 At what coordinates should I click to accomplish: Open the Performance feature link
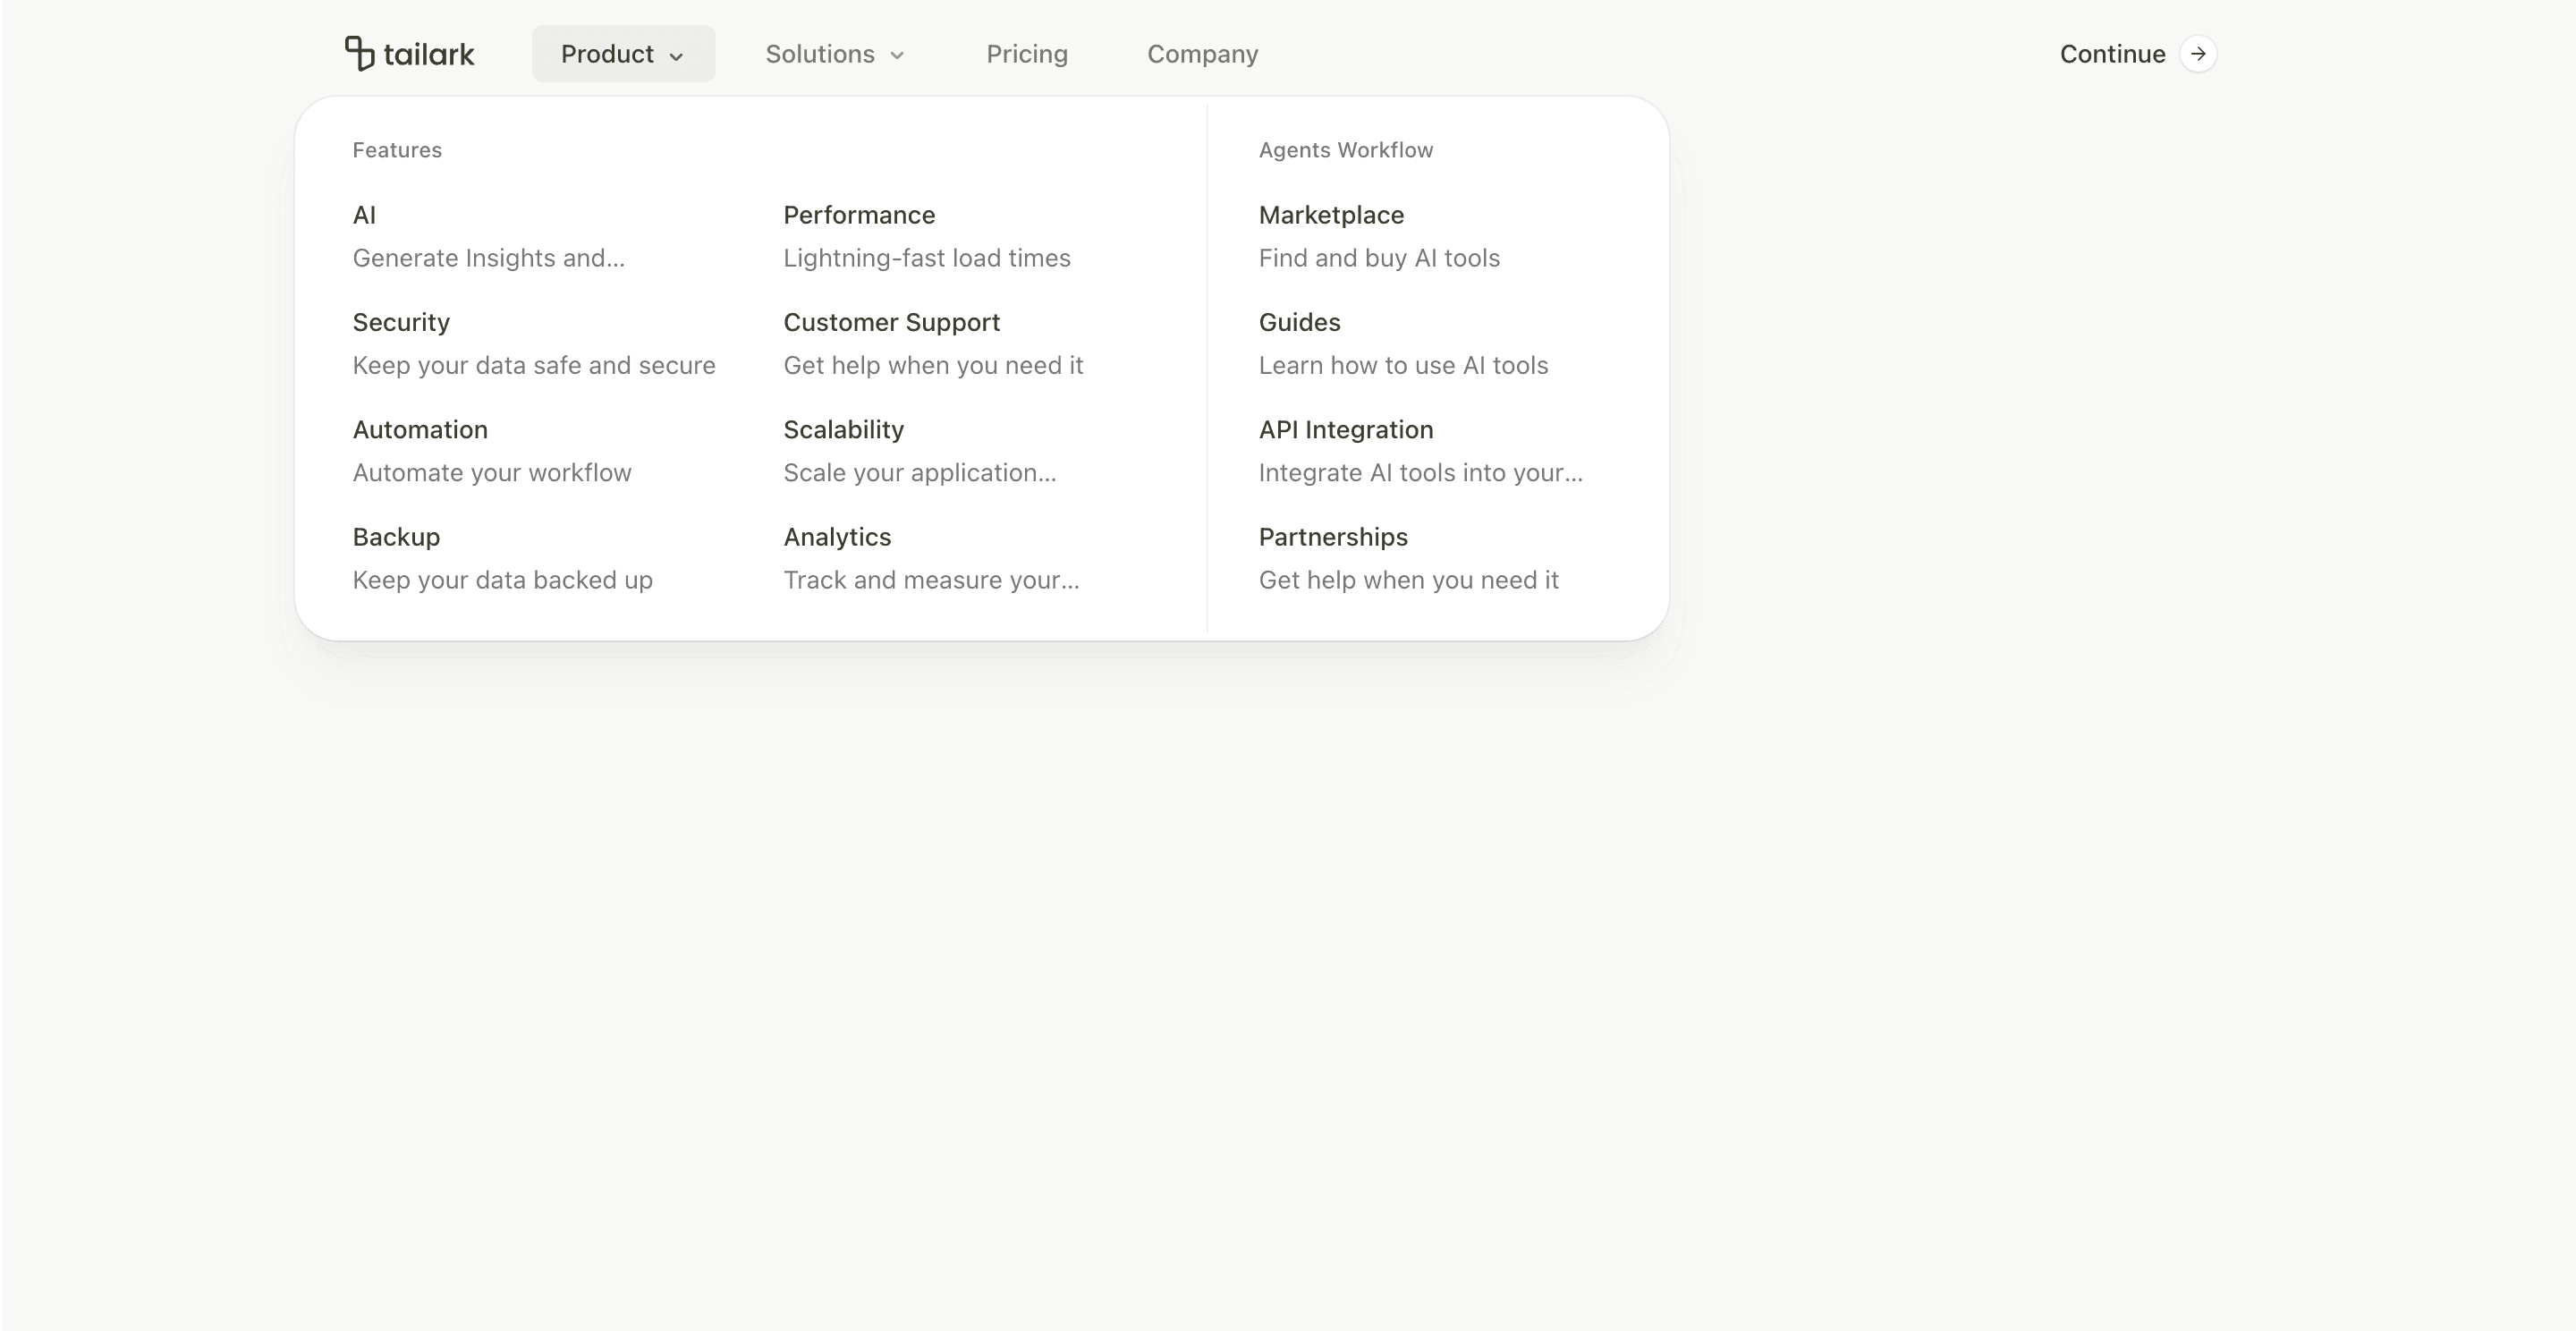pyautogui.click(x=858, y=215)
